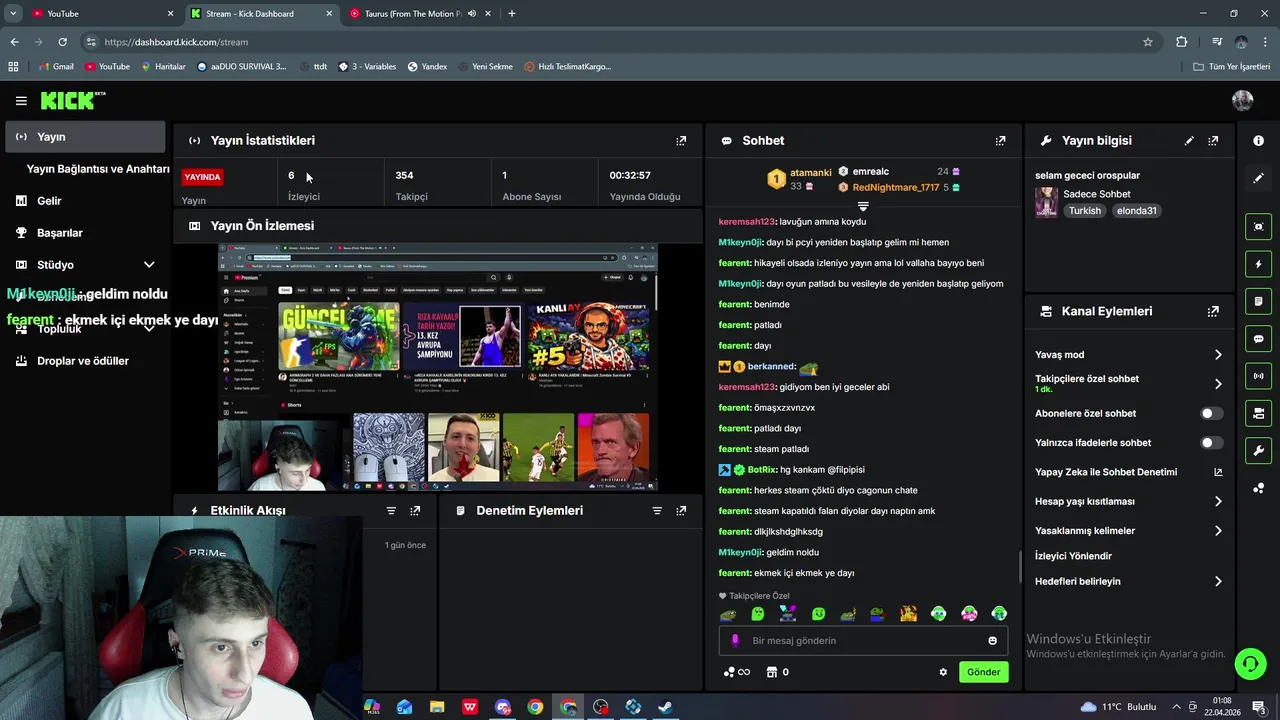Select Yayın in the left sidebar
Image resolution: width=1280 pixels, height=720 pixels.
[85, 137]
